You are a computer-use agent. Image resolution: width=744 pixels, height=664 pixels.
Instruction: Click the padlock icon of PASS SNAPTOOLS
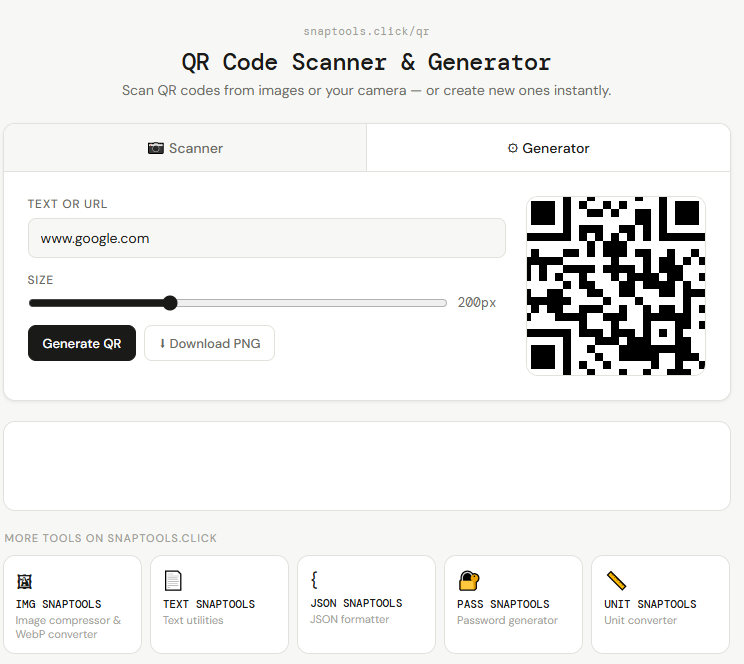coord(469,580)
